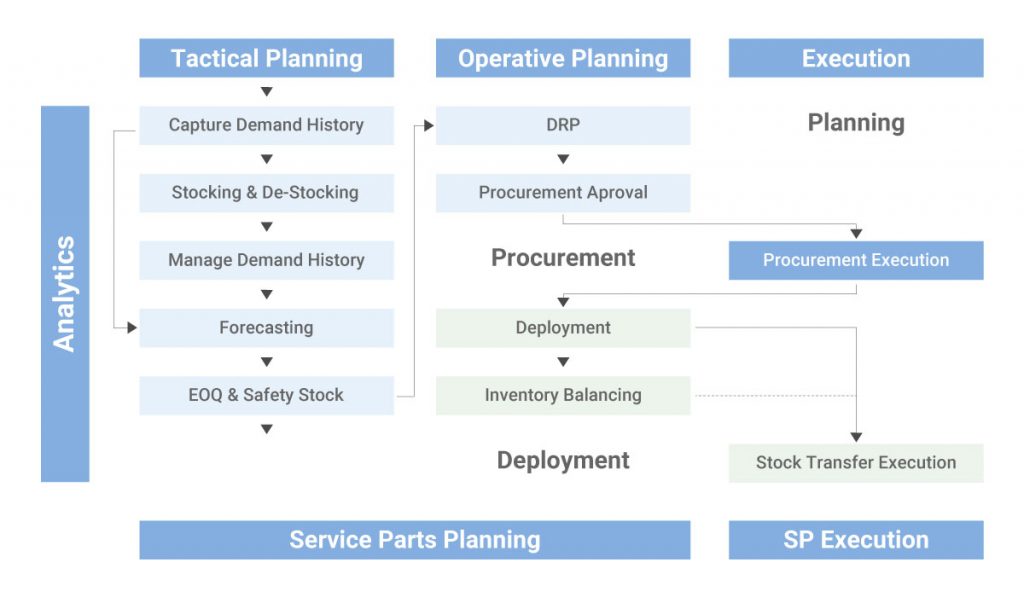Select the Capture Demand History box

(266, 125)
